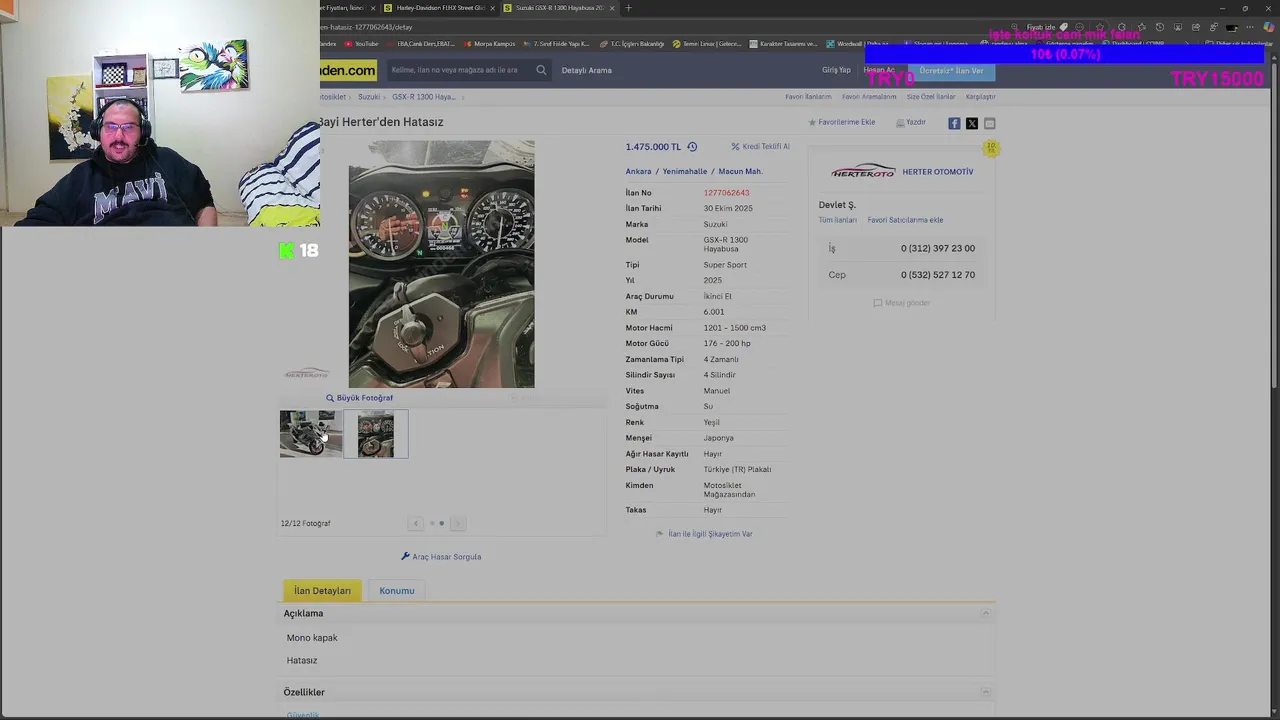Click Büyük Fotoğraf magnifier link
1280x720 pixels.
coord(359,398)
